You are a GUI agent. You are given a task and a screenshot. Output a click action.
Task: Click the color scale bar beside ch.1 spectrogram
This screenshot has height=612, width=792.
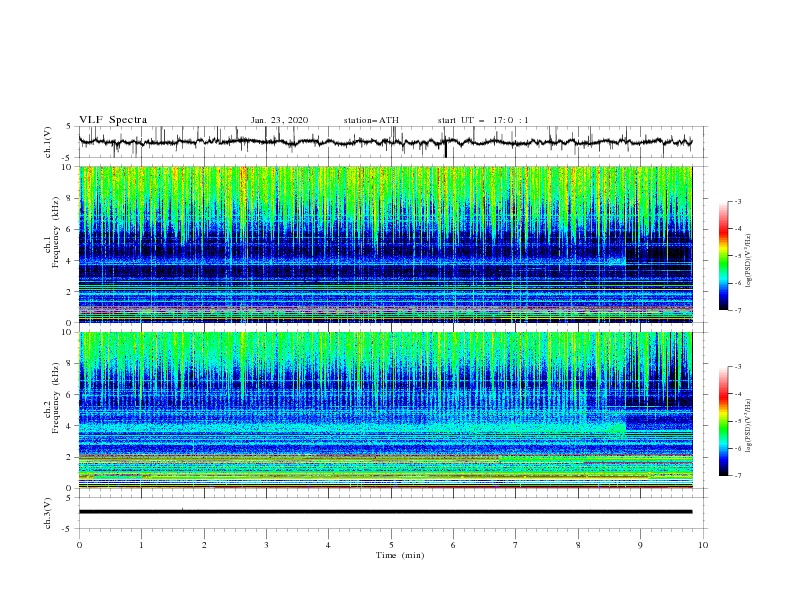(x=723, y=256)
